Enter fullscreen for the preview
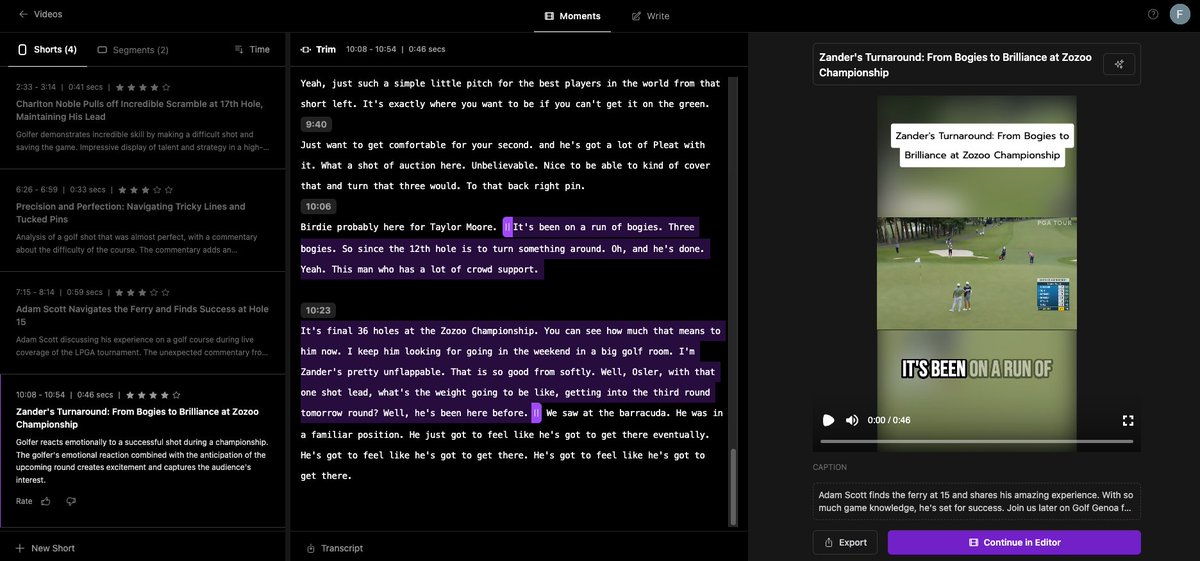Image resolution: width=1200 pixels, height=561 pixels. 1128,420
